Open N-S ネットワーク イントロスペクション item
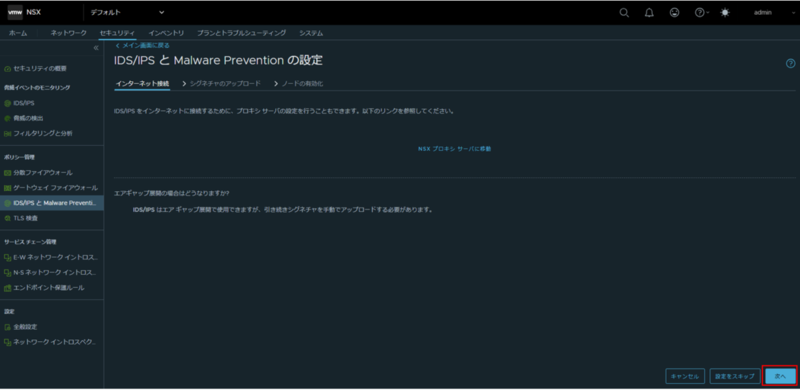Viewport: 800px width, 390px height. click(x=55, y=273)
